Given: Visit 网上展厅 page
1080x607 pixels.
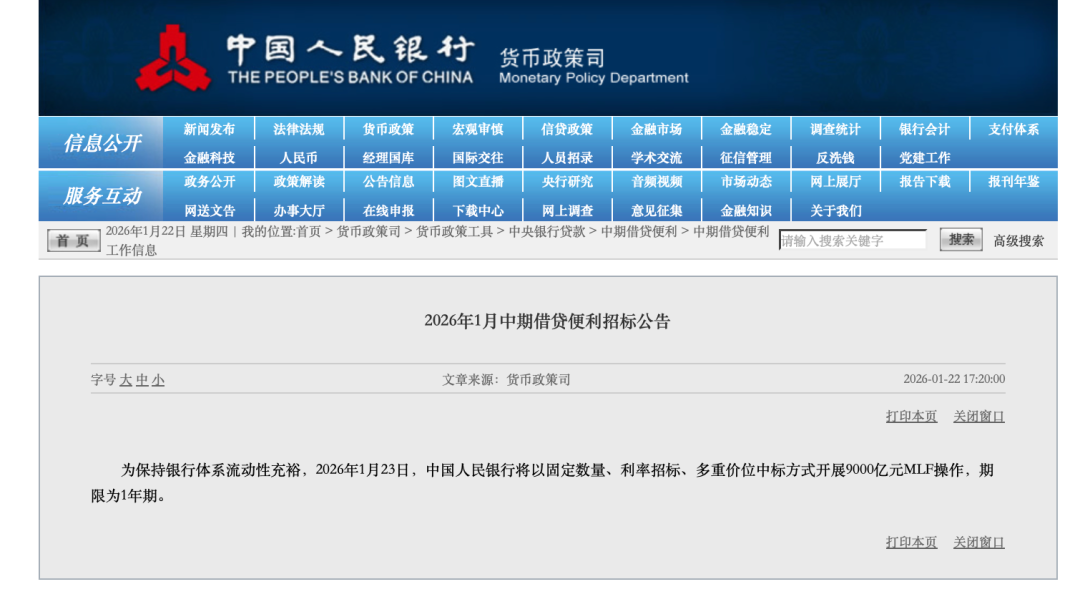Looking at the screenshot, I should tap(835, 182).
